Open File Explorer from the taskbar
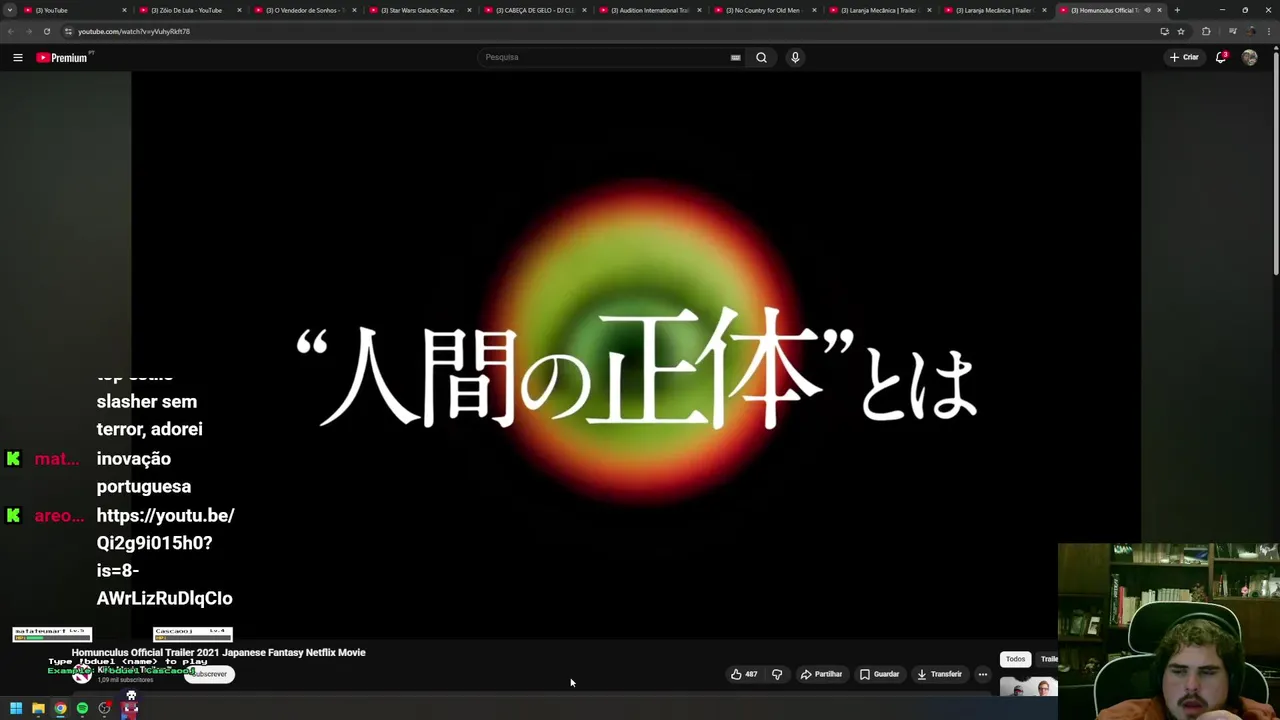 [x=38, y=708]
